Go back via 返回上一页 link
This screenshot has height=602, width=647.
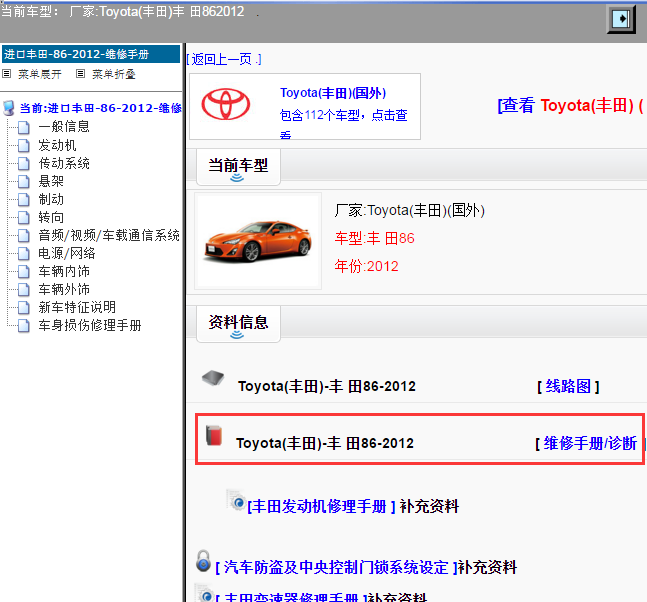point(224,59)
